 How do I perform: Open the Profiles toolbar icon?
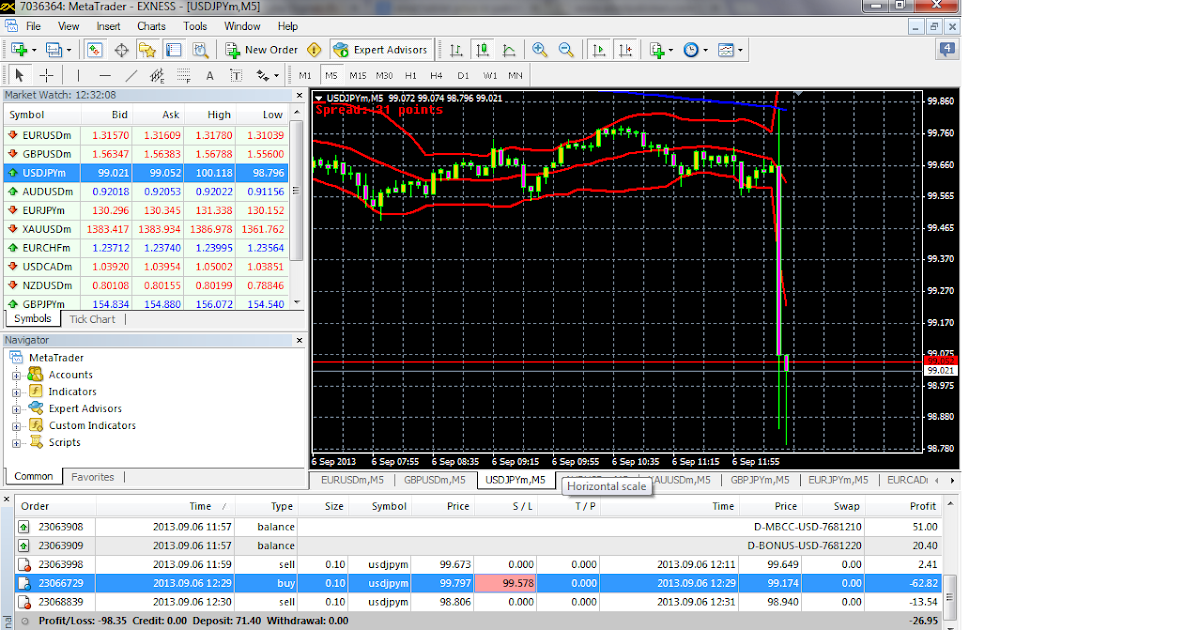click(53, 49)
